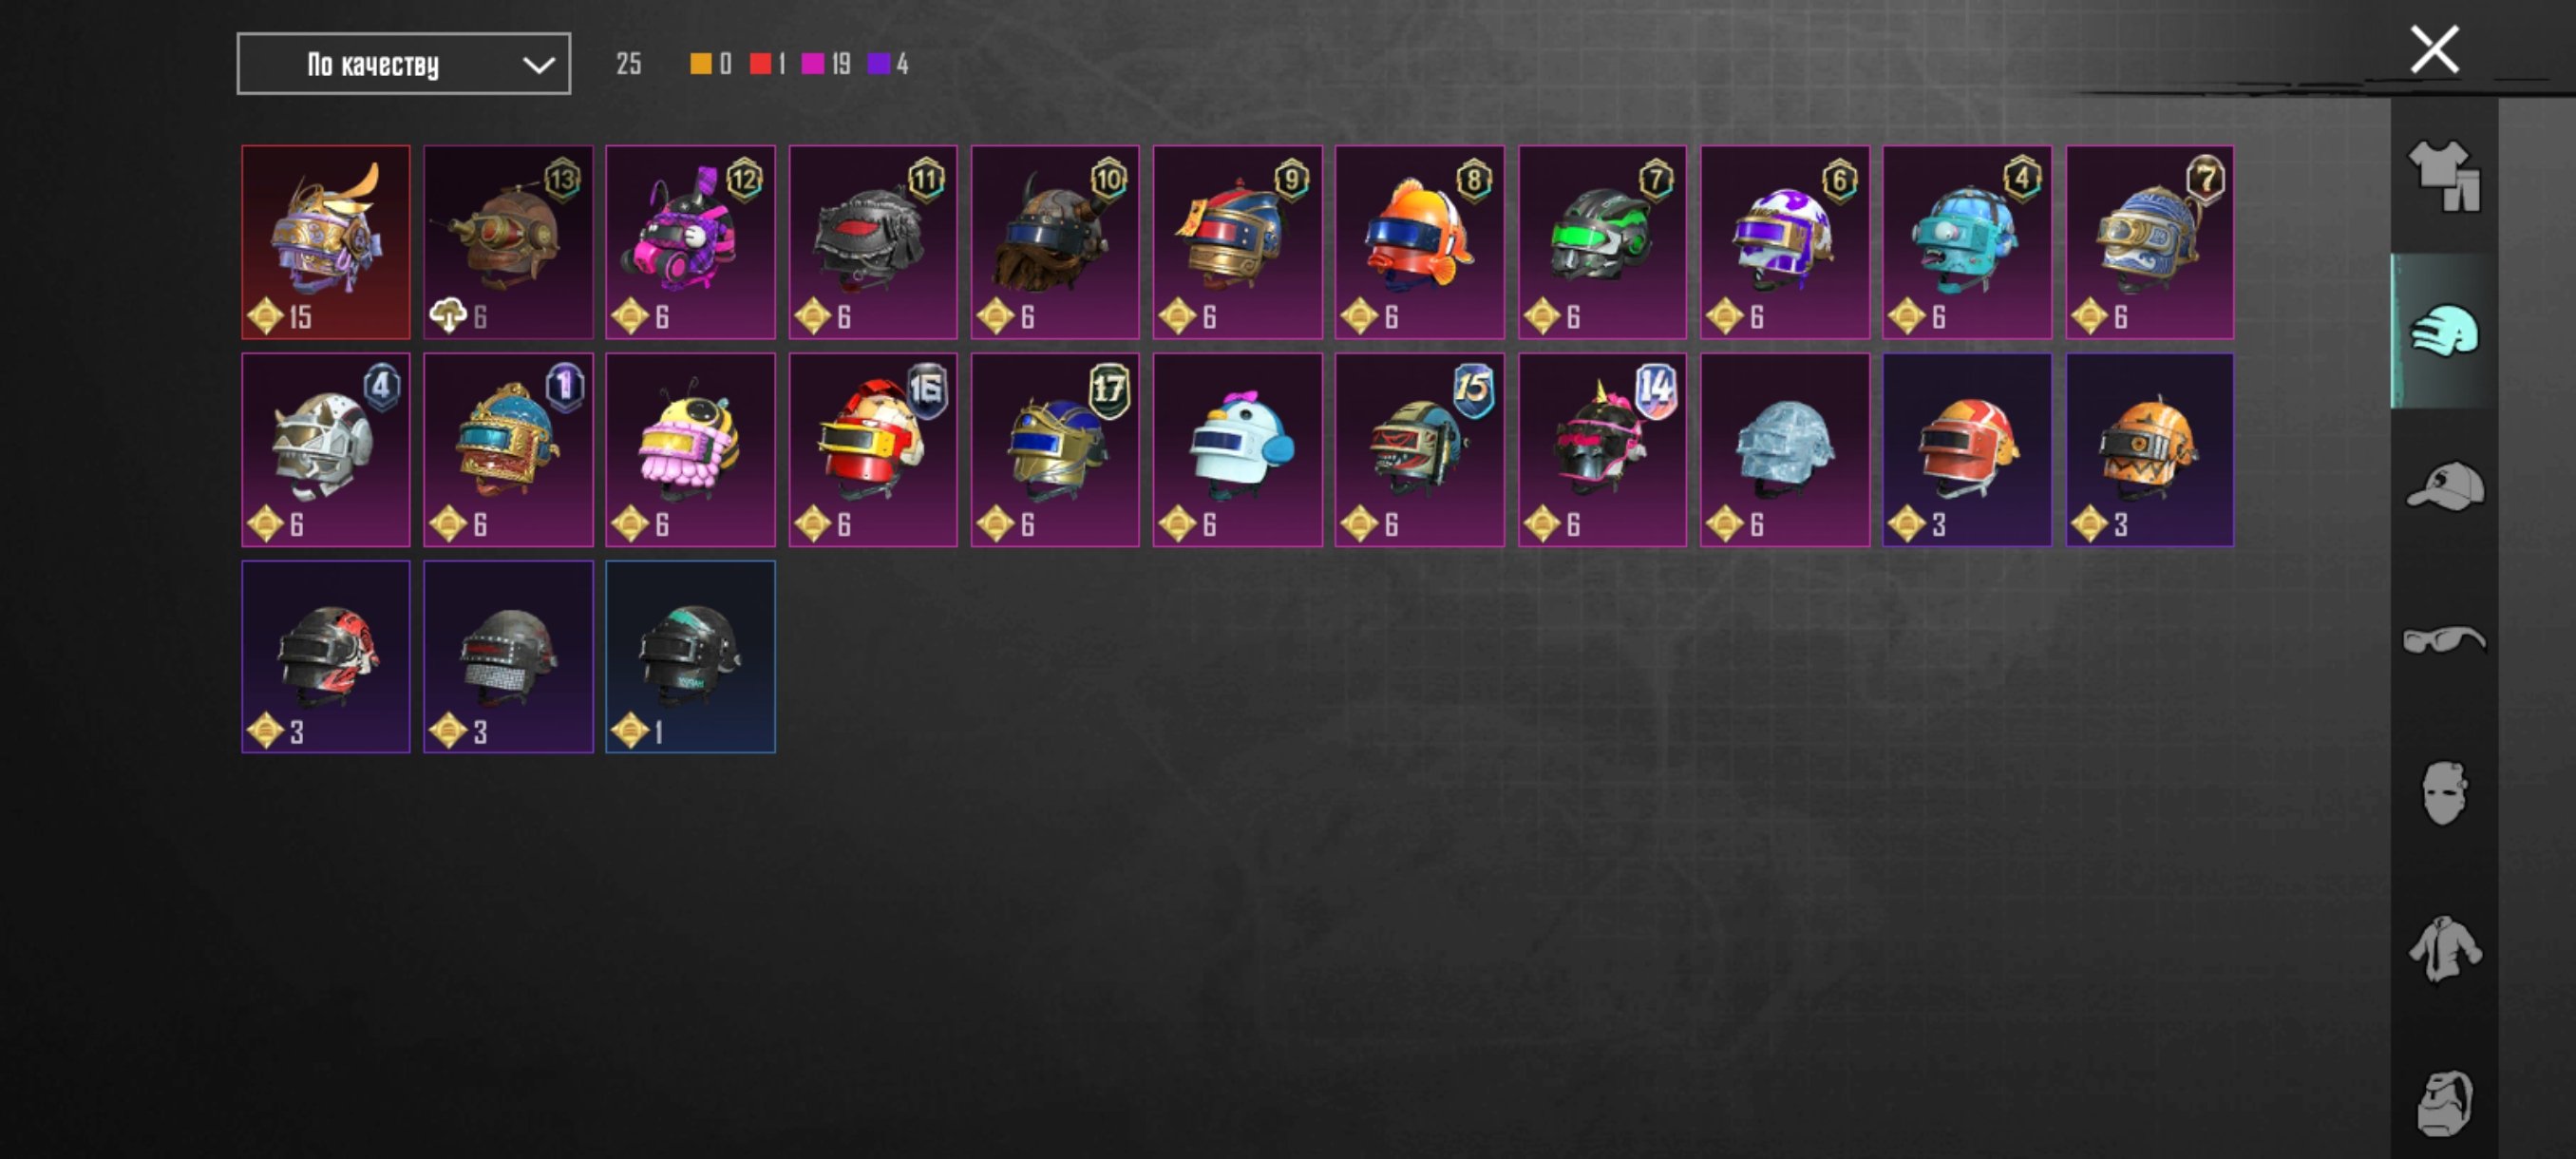Filter by the orange quality swatch
This screenshot has height=1159, width=2576.
pos(701,64)
